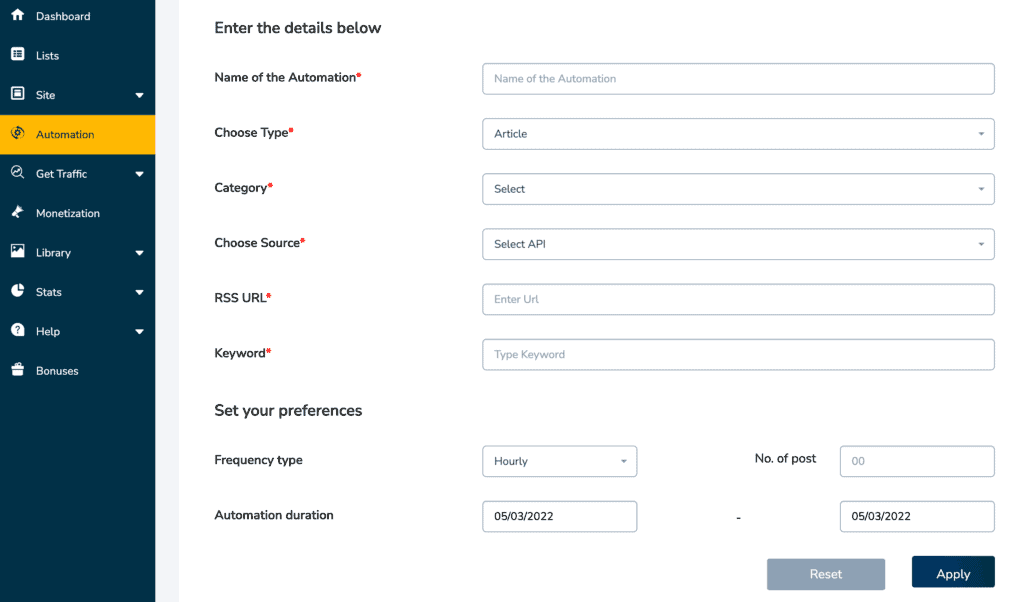
Task: Expand the Site submenu arrow
Action: coord(139,96)
